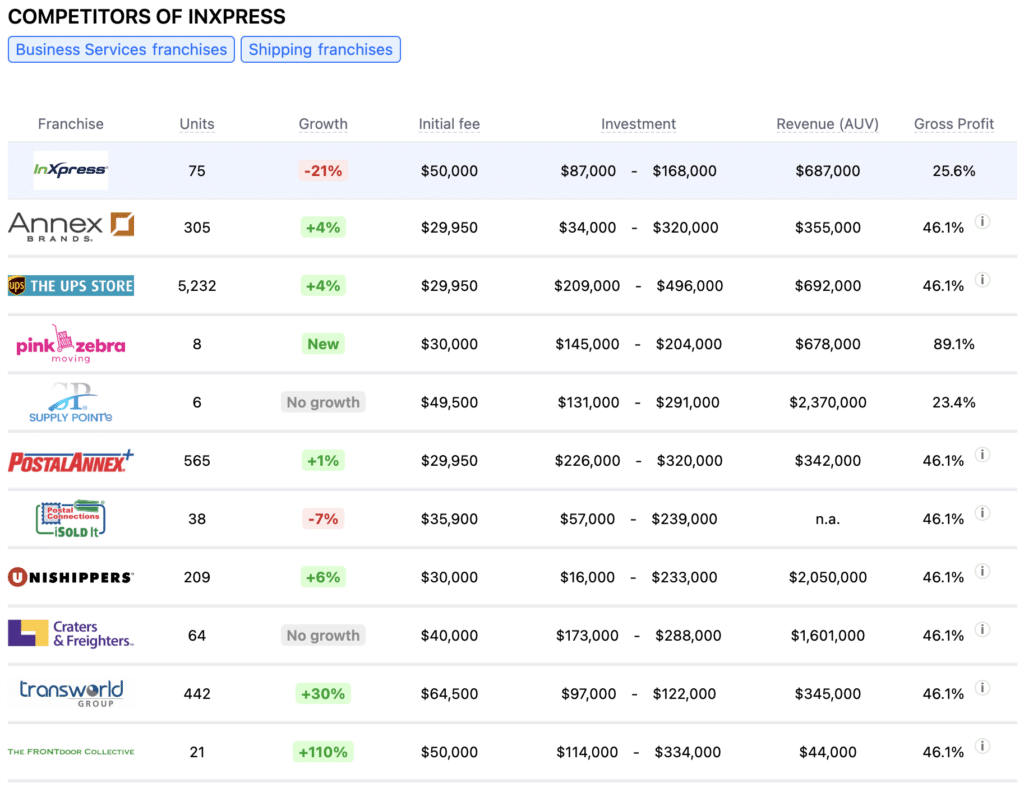Click the Growth column header

click(x=323, y=124)
